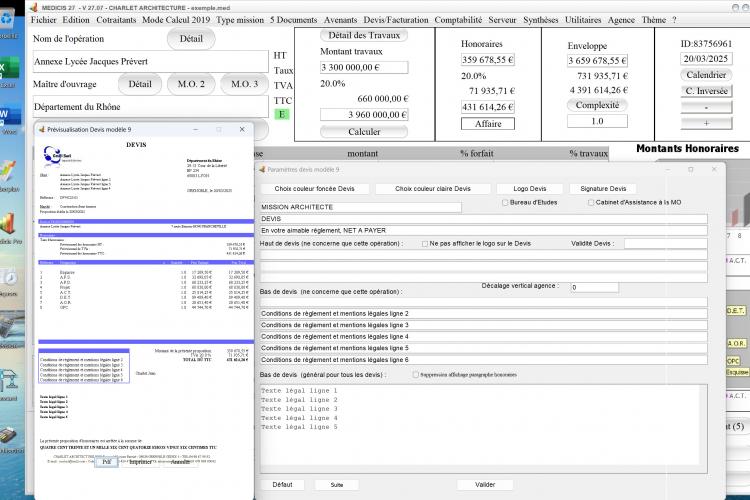The image size is (750, 500).
Task: Open the Edition menu
Action: [76, 20]
